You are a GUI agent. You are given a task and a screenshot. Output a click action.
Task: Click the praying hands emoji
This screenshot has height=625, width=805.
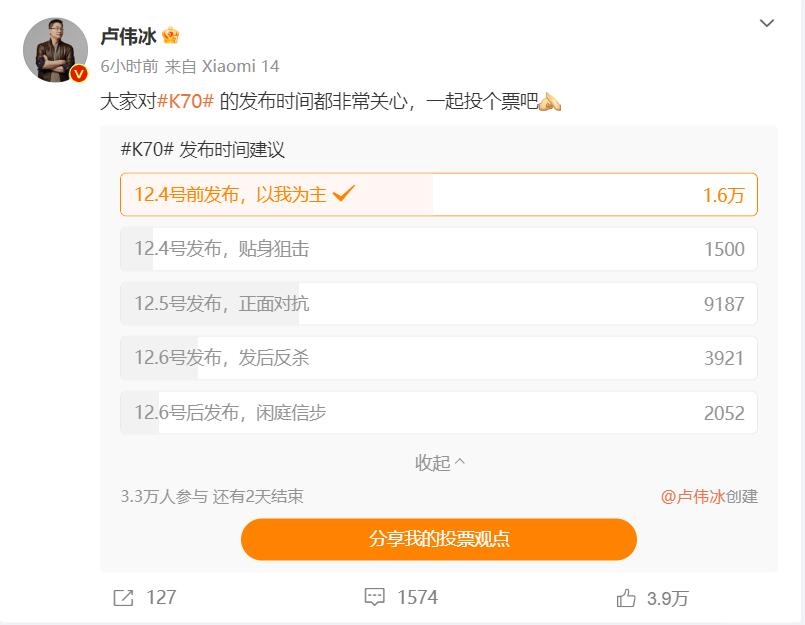[x=550, y=102]
